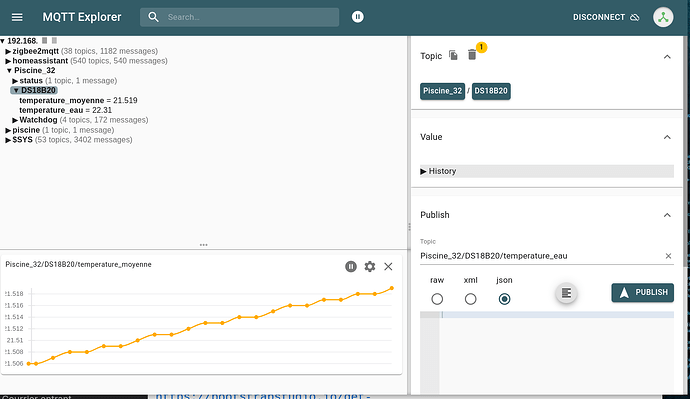
Task: Copy the topic to the clipboard
Action: click(453, 55)
